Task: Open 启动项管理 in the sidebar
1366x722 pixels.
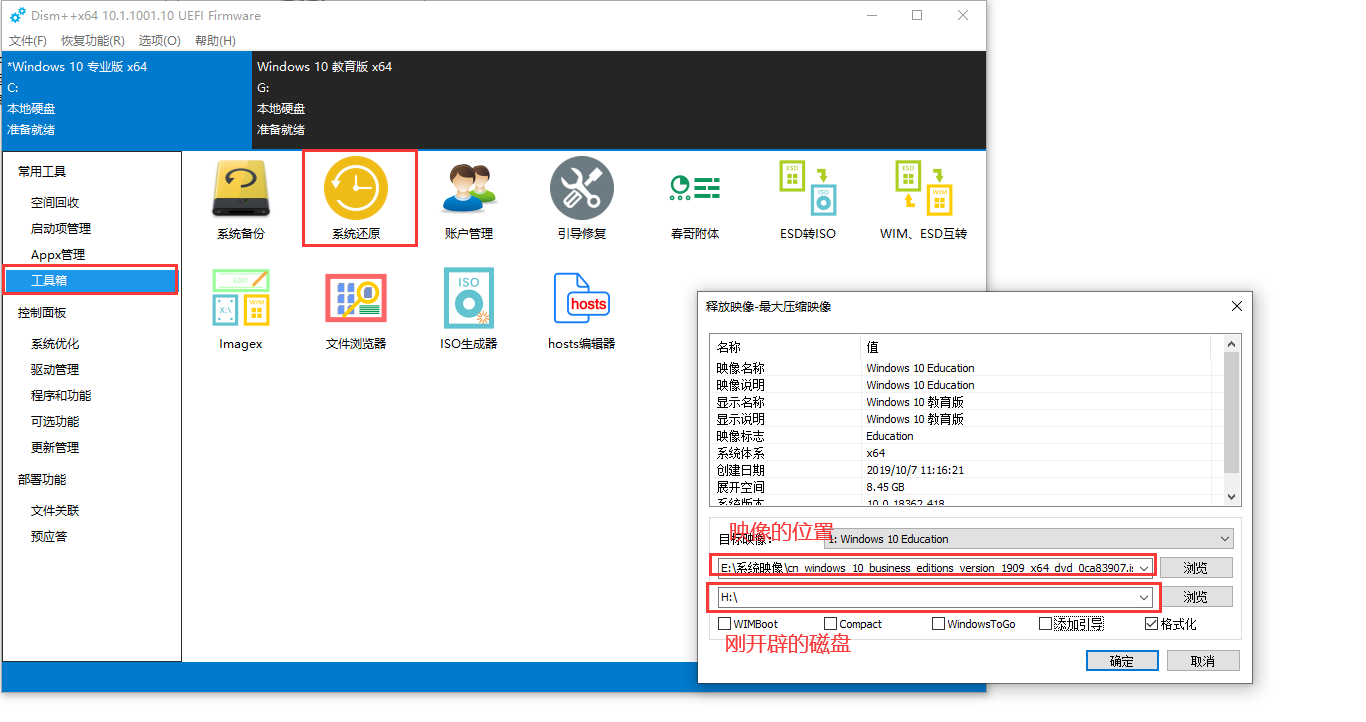Action: tap(61, 228)
